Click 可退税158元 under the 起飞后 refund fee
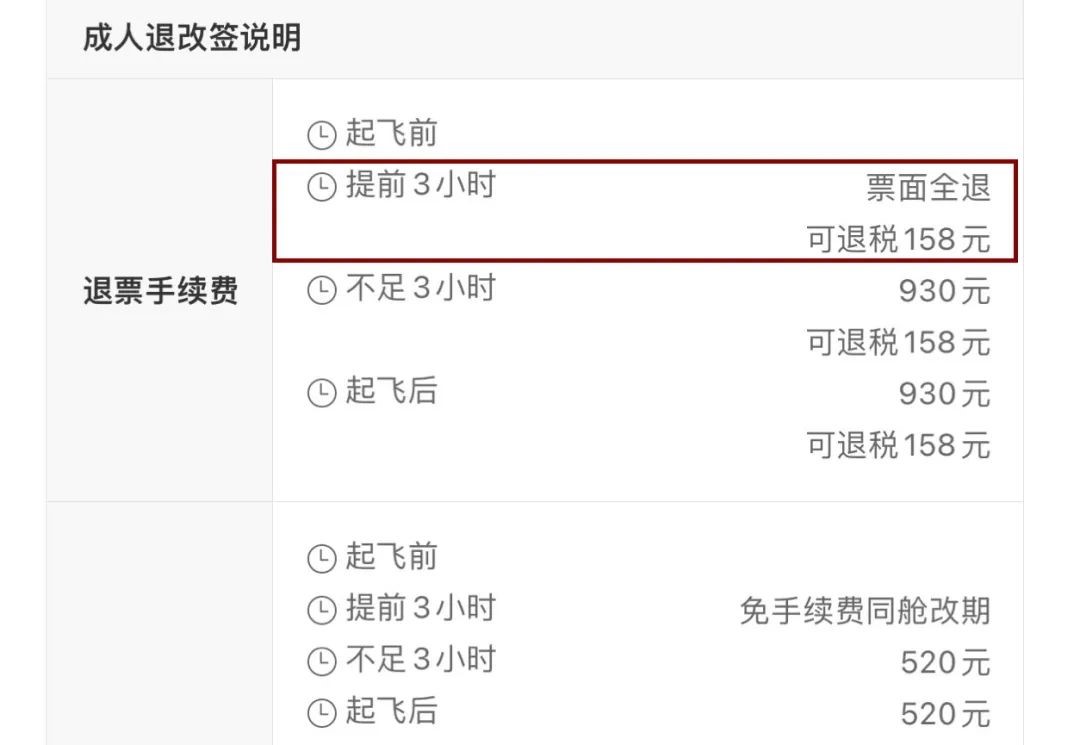The height and width of the screenshot is (745, 1080). point(898,445)
